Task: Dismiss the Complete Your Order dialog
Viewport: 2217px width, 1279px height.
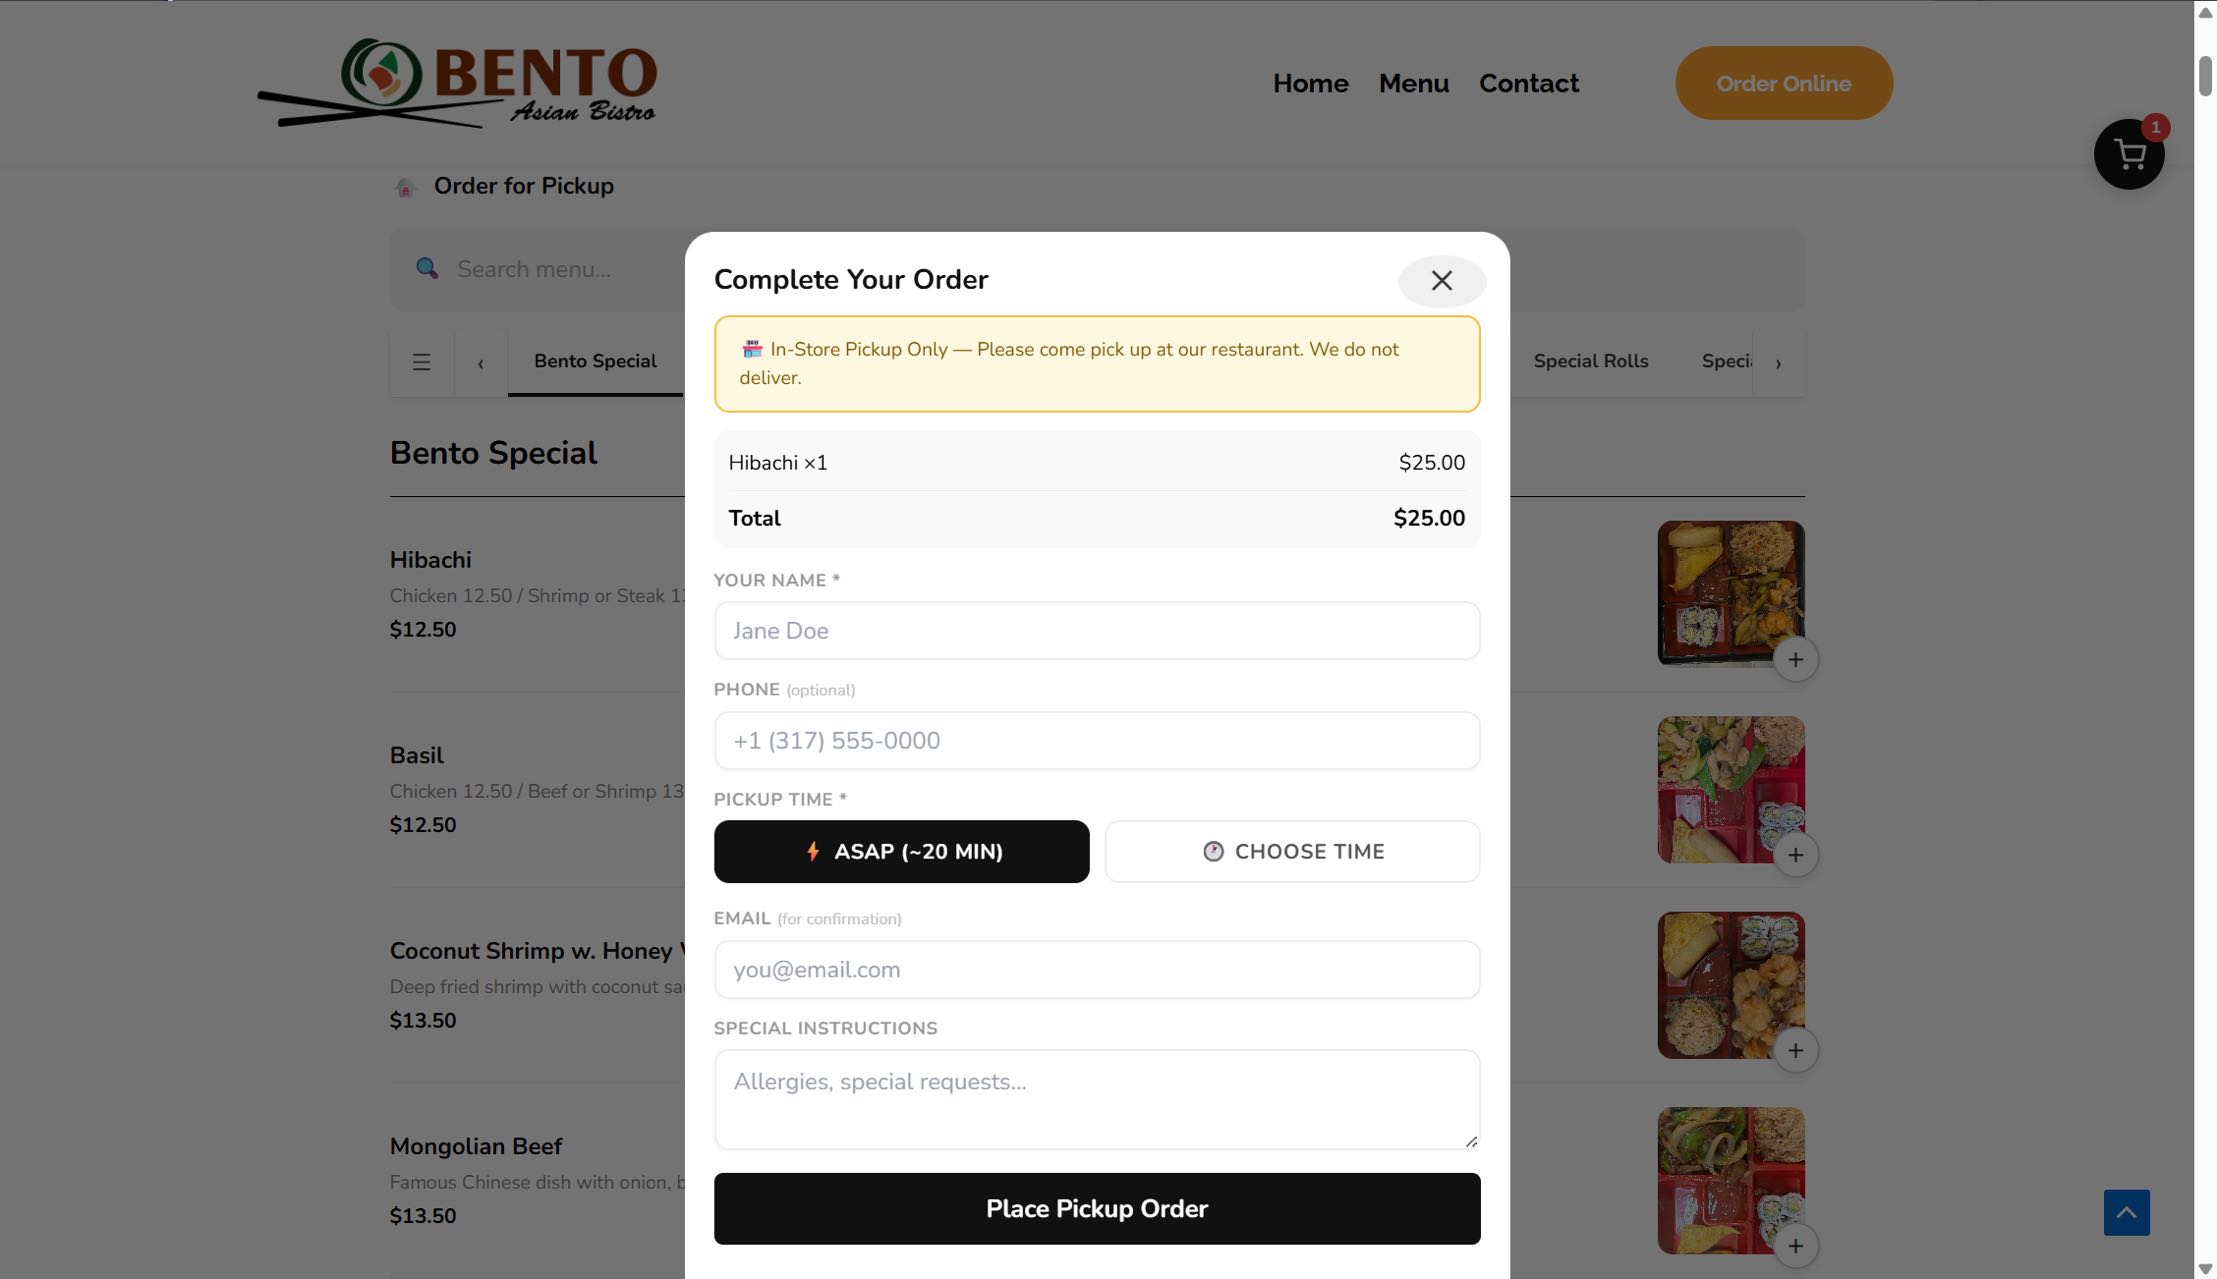Action: [1441, 281]
